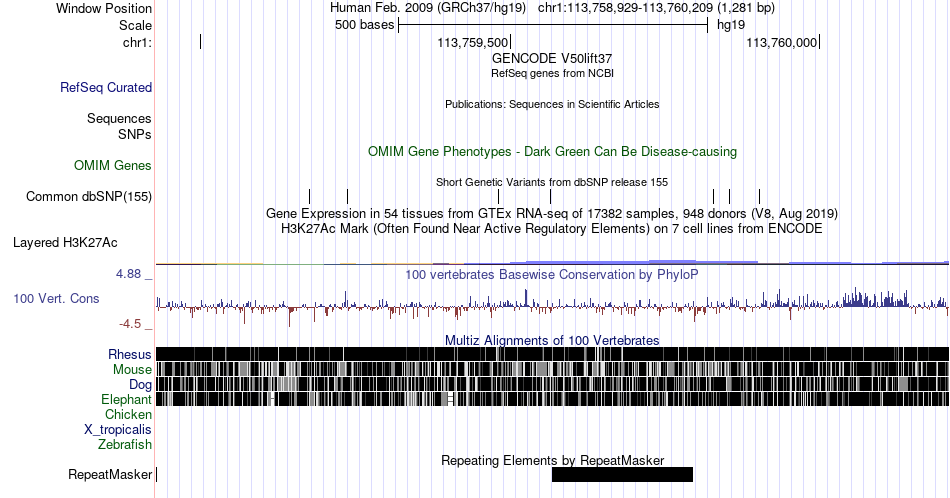
Task: Click the RepeatMasker track label
Action: coord(110,474)
